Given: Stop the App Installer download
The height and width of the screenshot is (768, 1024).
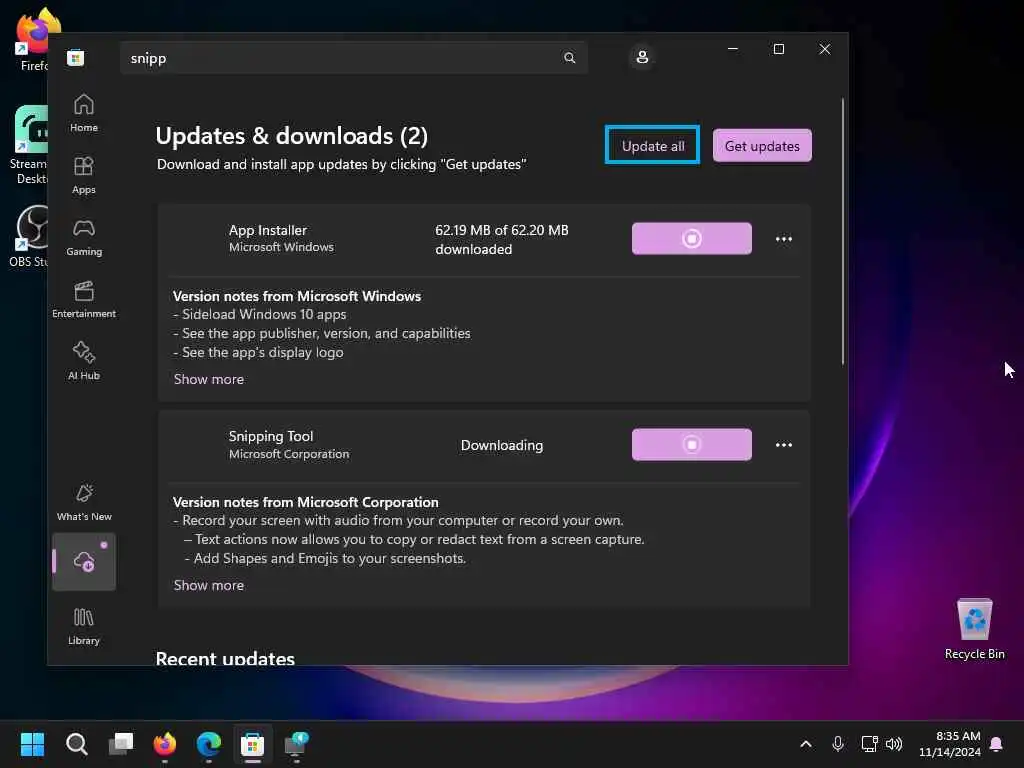Looking at the screenshot, I should click(x=692, y=238).
